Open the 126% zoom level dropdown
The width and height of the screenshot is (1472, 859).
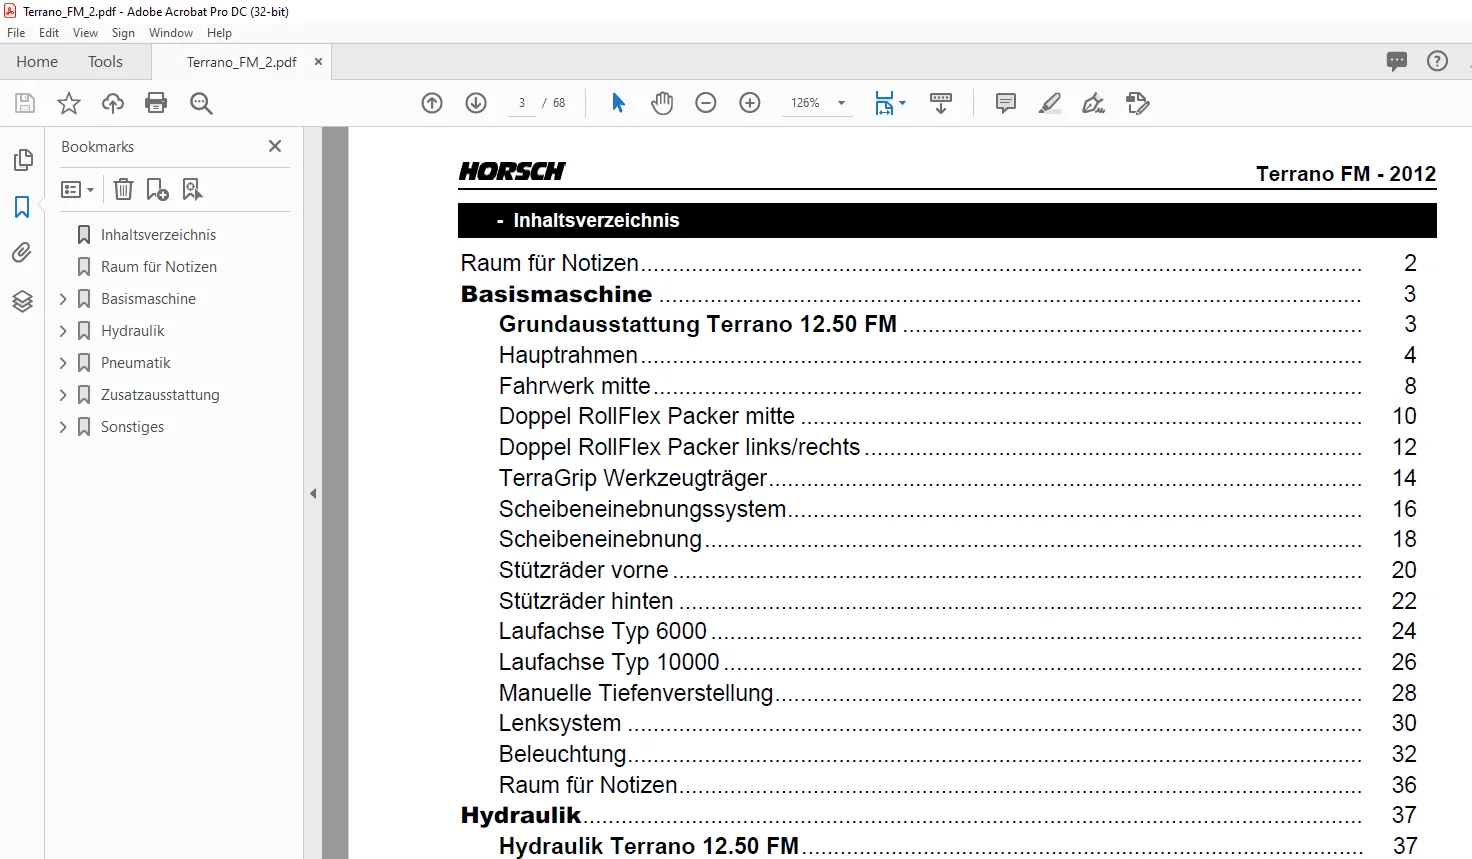(841, 103)
